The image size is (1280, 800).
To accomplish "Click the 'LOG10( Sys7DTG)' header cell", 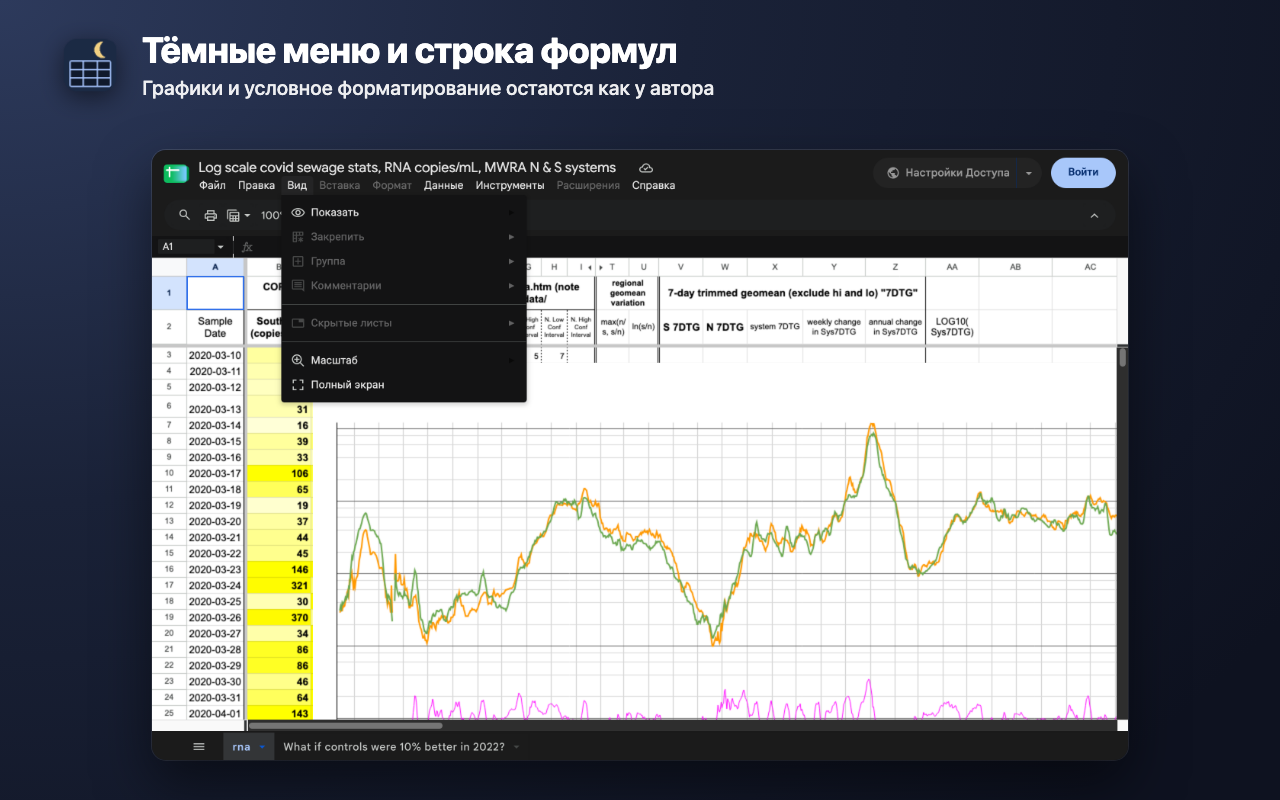I will [952, 327].
